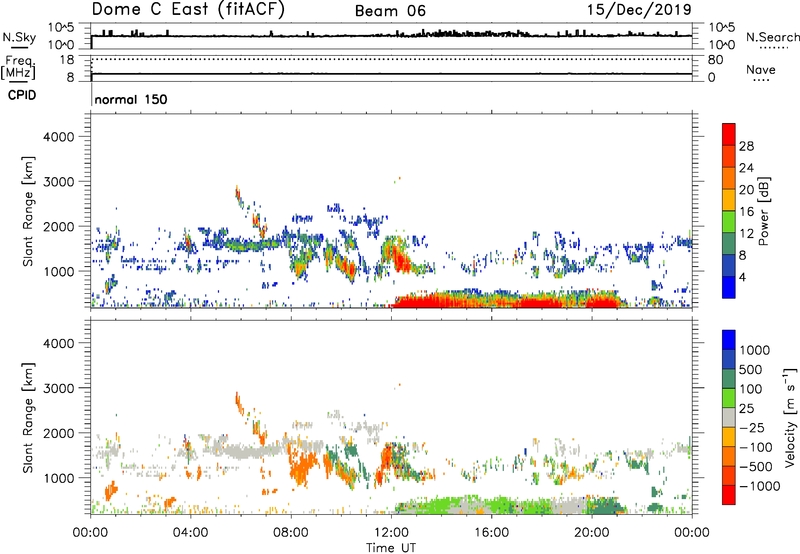Click the 'CPID' label
This screenshot has width=800, height=554.
tap(22, 95)
